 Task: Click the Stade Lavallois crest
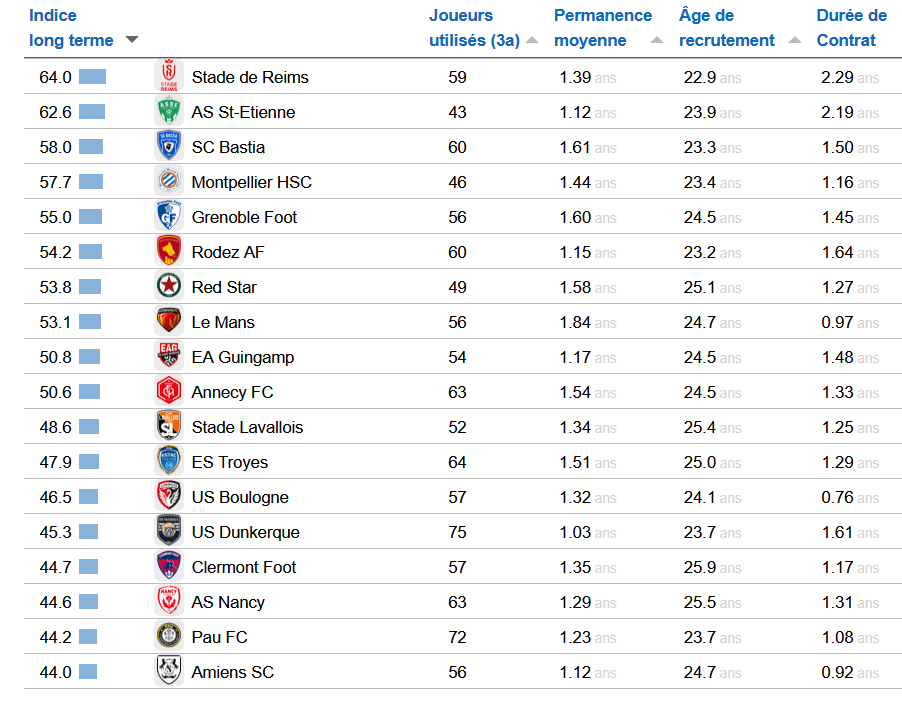click(169, 427)
